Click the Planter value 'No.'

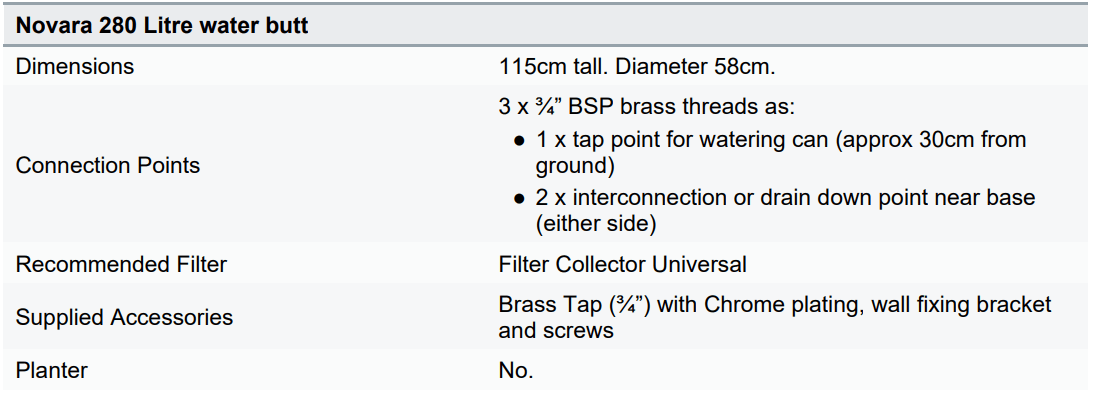click(x=516, y=370)
